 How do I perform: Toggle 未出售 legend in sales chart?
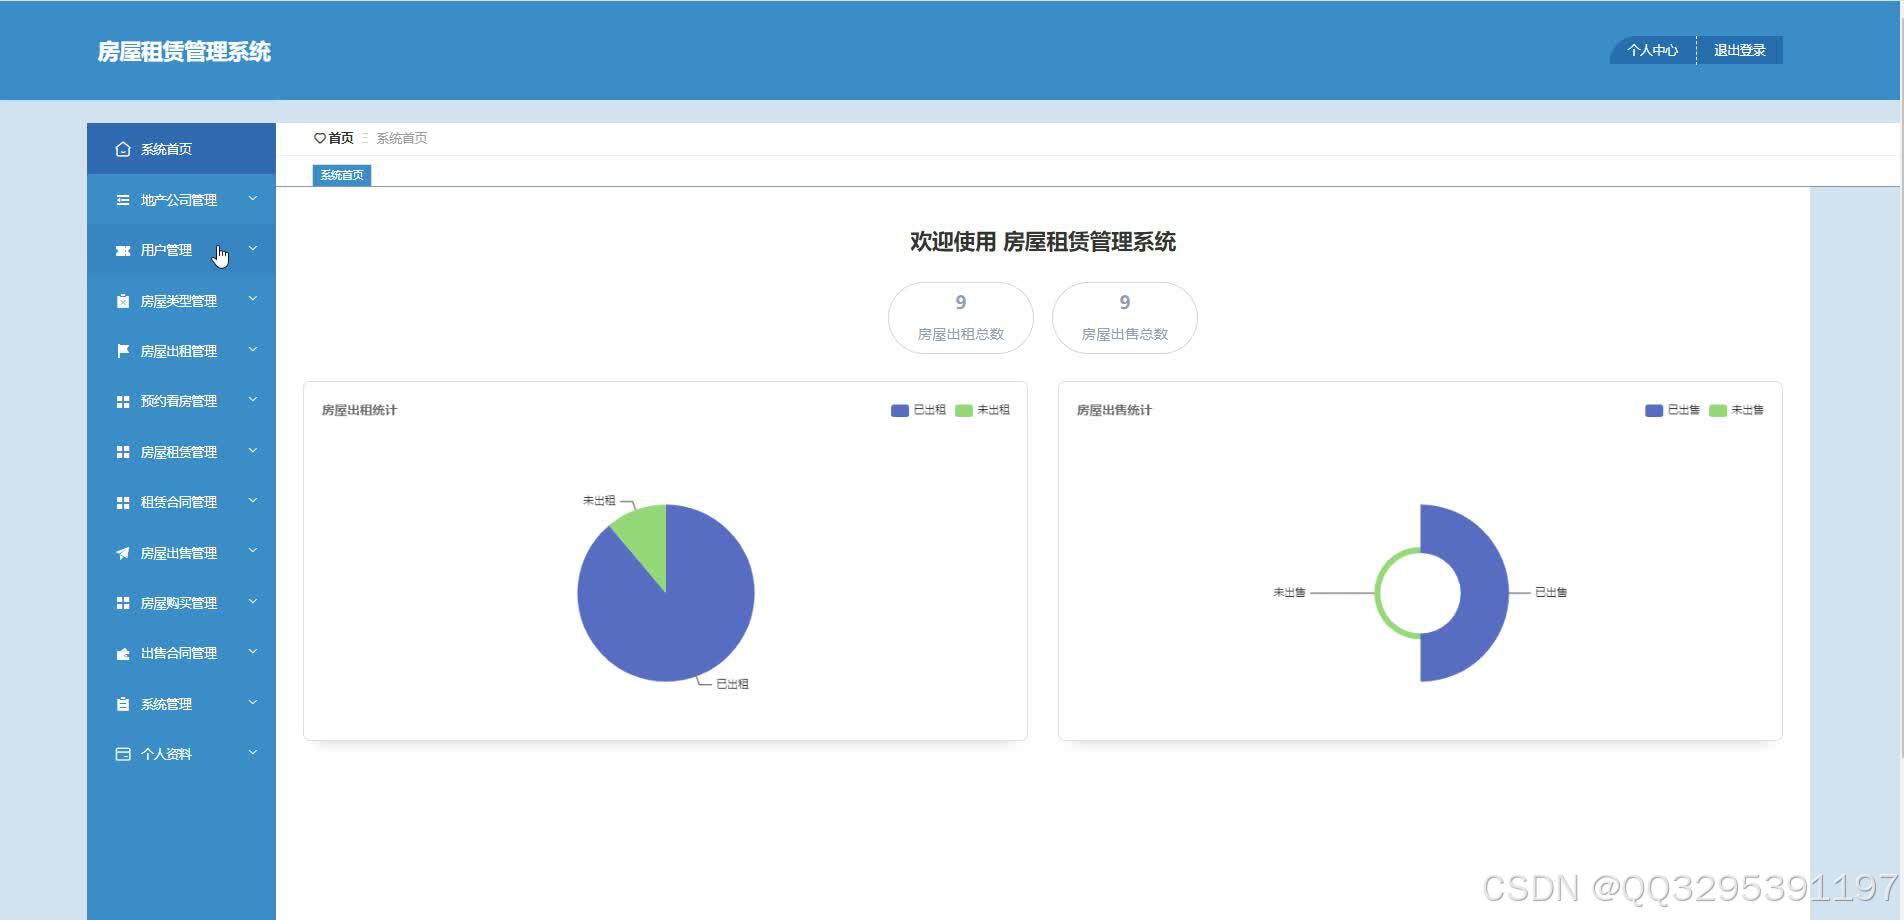[x=1736, y=410]
